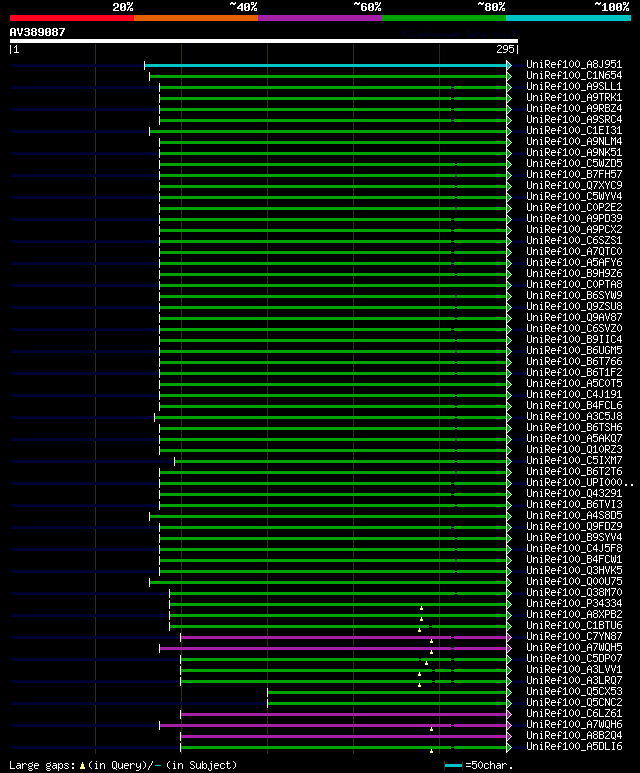The width and height of the screenshot is (640, 773).
Task: Pick UniRef100_A7WQH6 hit label
Action: pos(574,725)
